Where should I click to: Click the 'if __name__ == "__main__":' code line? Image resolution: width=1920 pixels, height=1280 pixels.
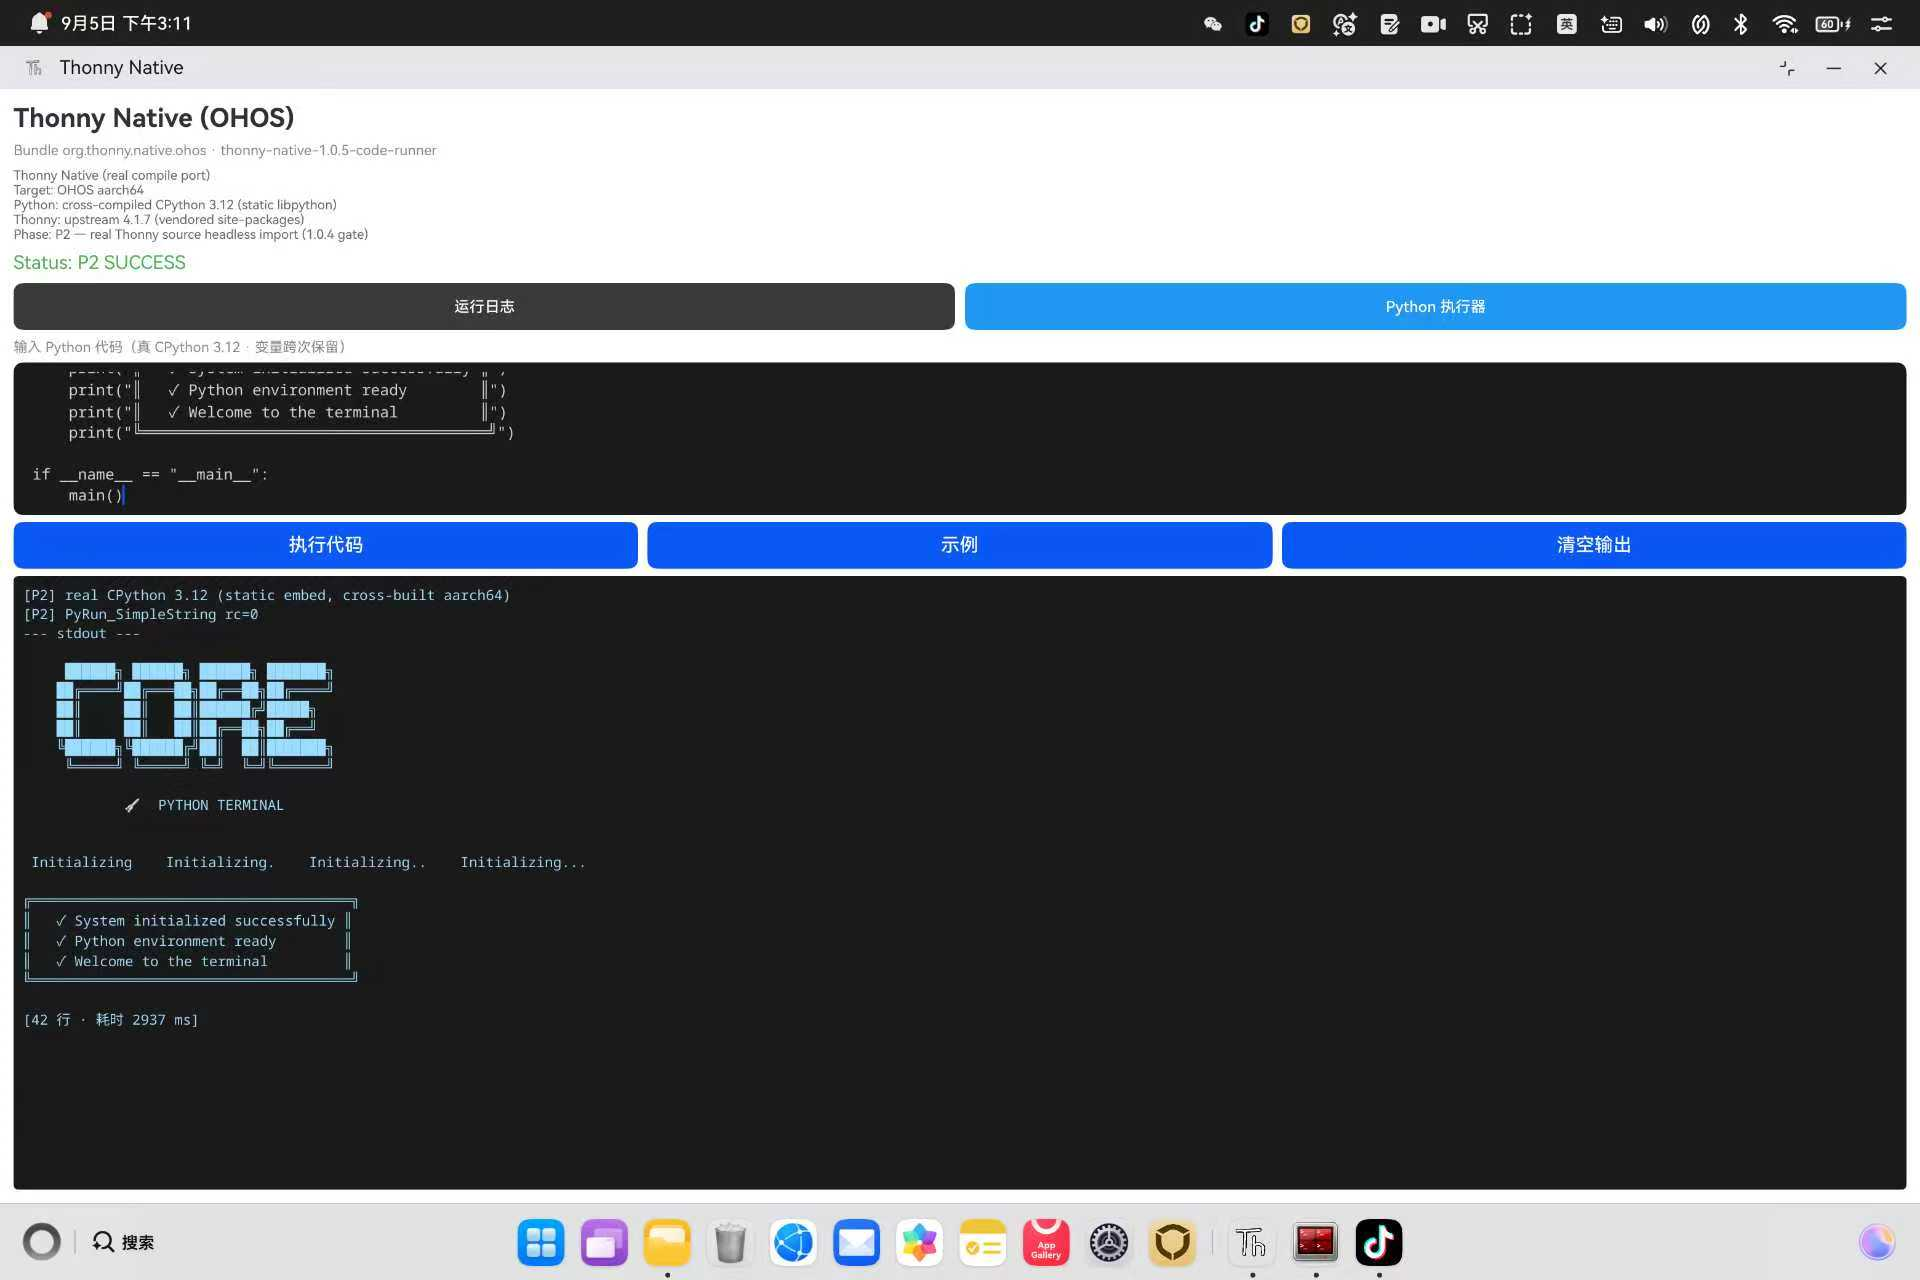(x=150, y=474)
